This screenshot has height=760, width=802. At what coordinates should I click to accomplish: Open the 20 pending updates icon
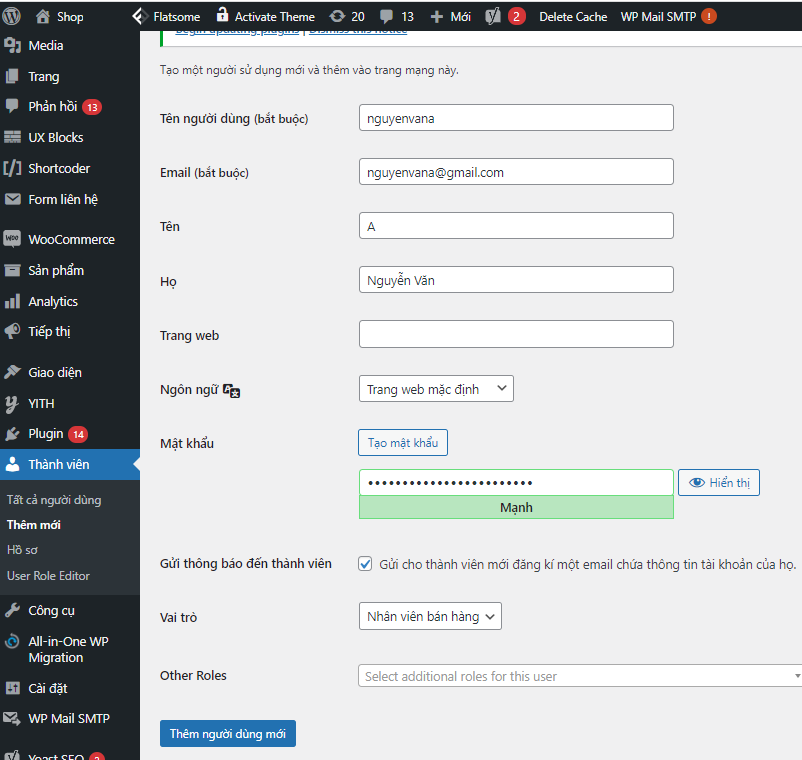(x=337, y=16)
